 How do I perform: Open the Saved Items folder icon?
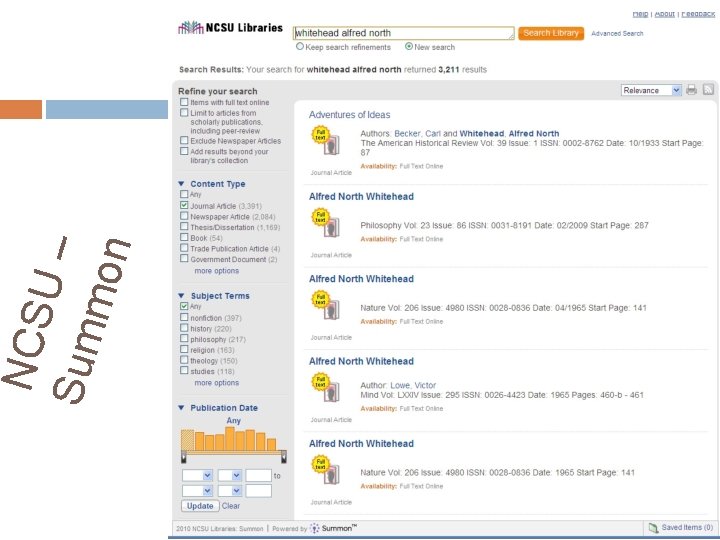click(653, 528)
